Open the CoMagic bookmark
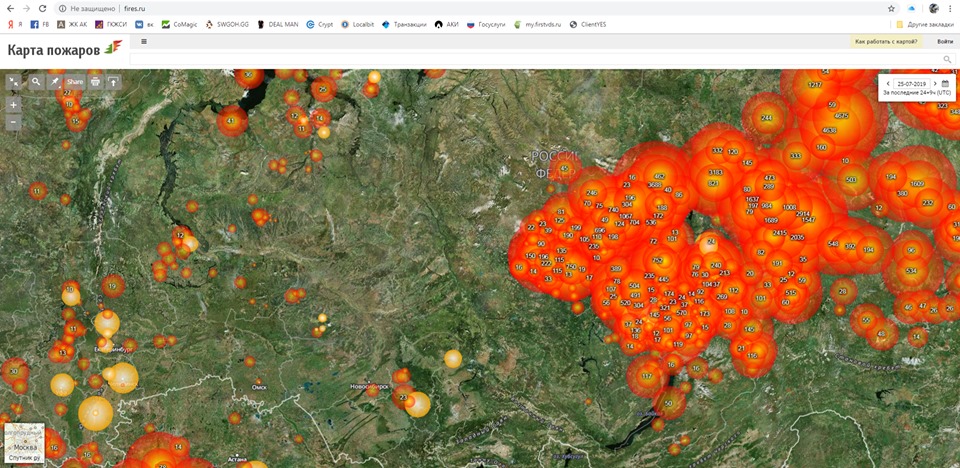960x468 pixels. (180, 24)
